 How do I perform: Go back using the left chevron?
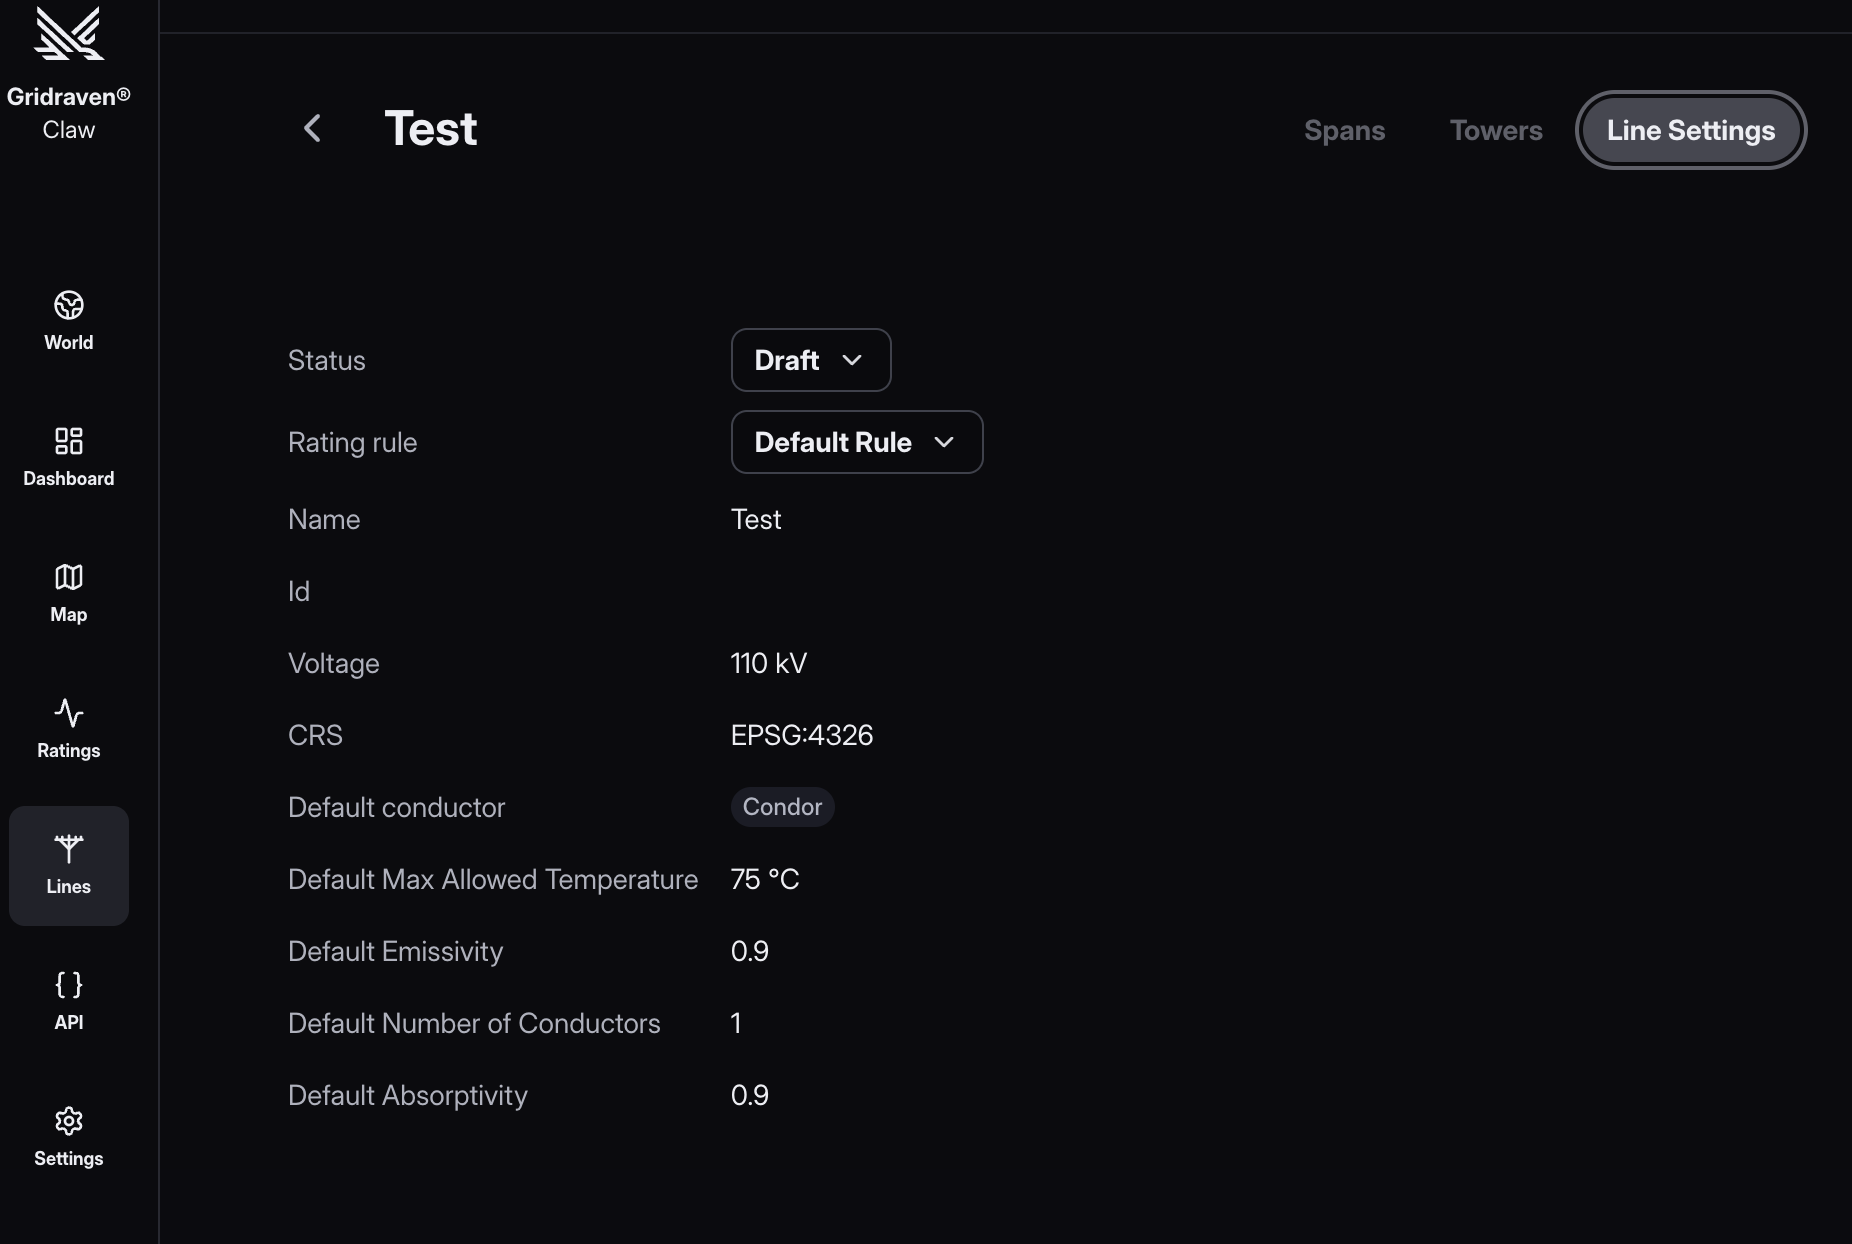[x=312, y=128]
